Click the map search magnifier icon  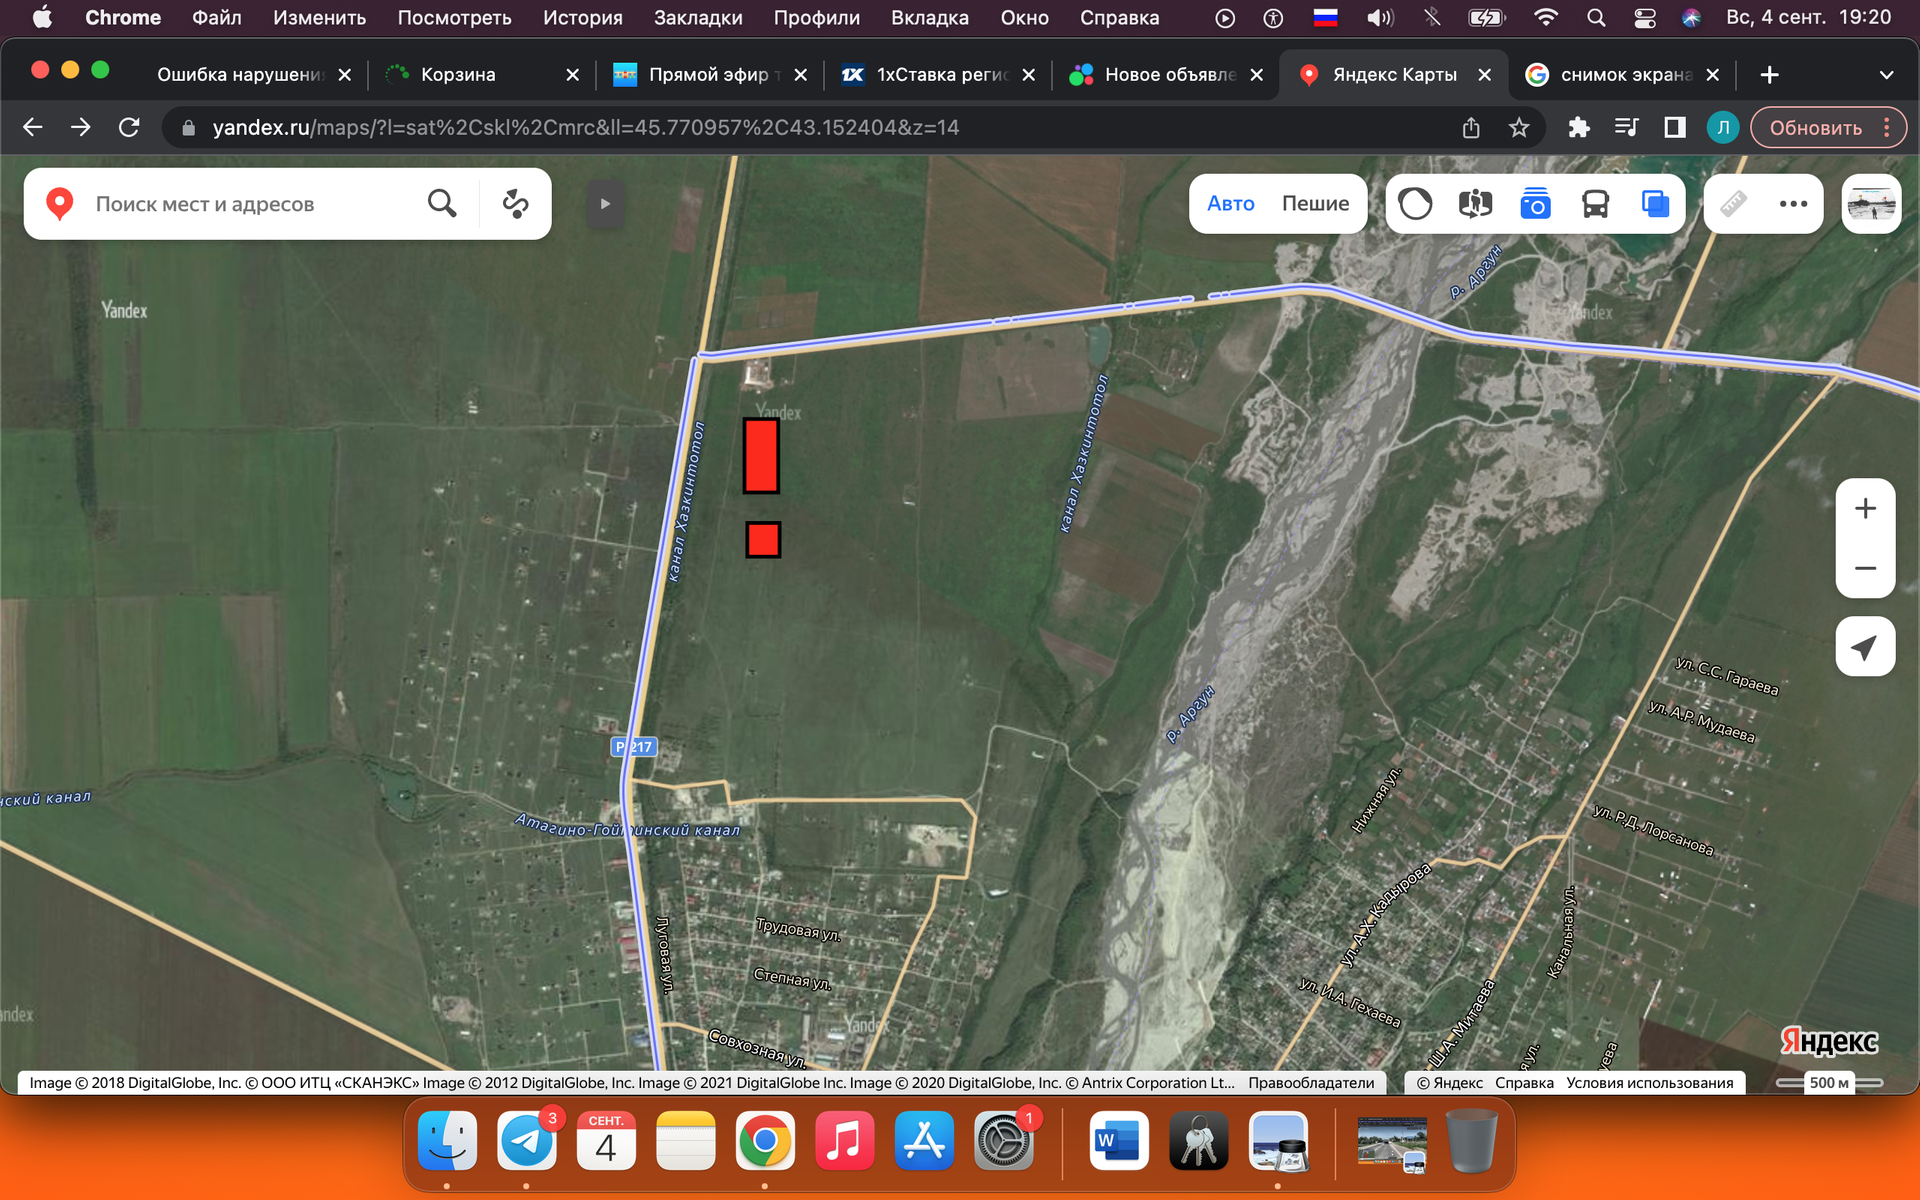[442, 204]
